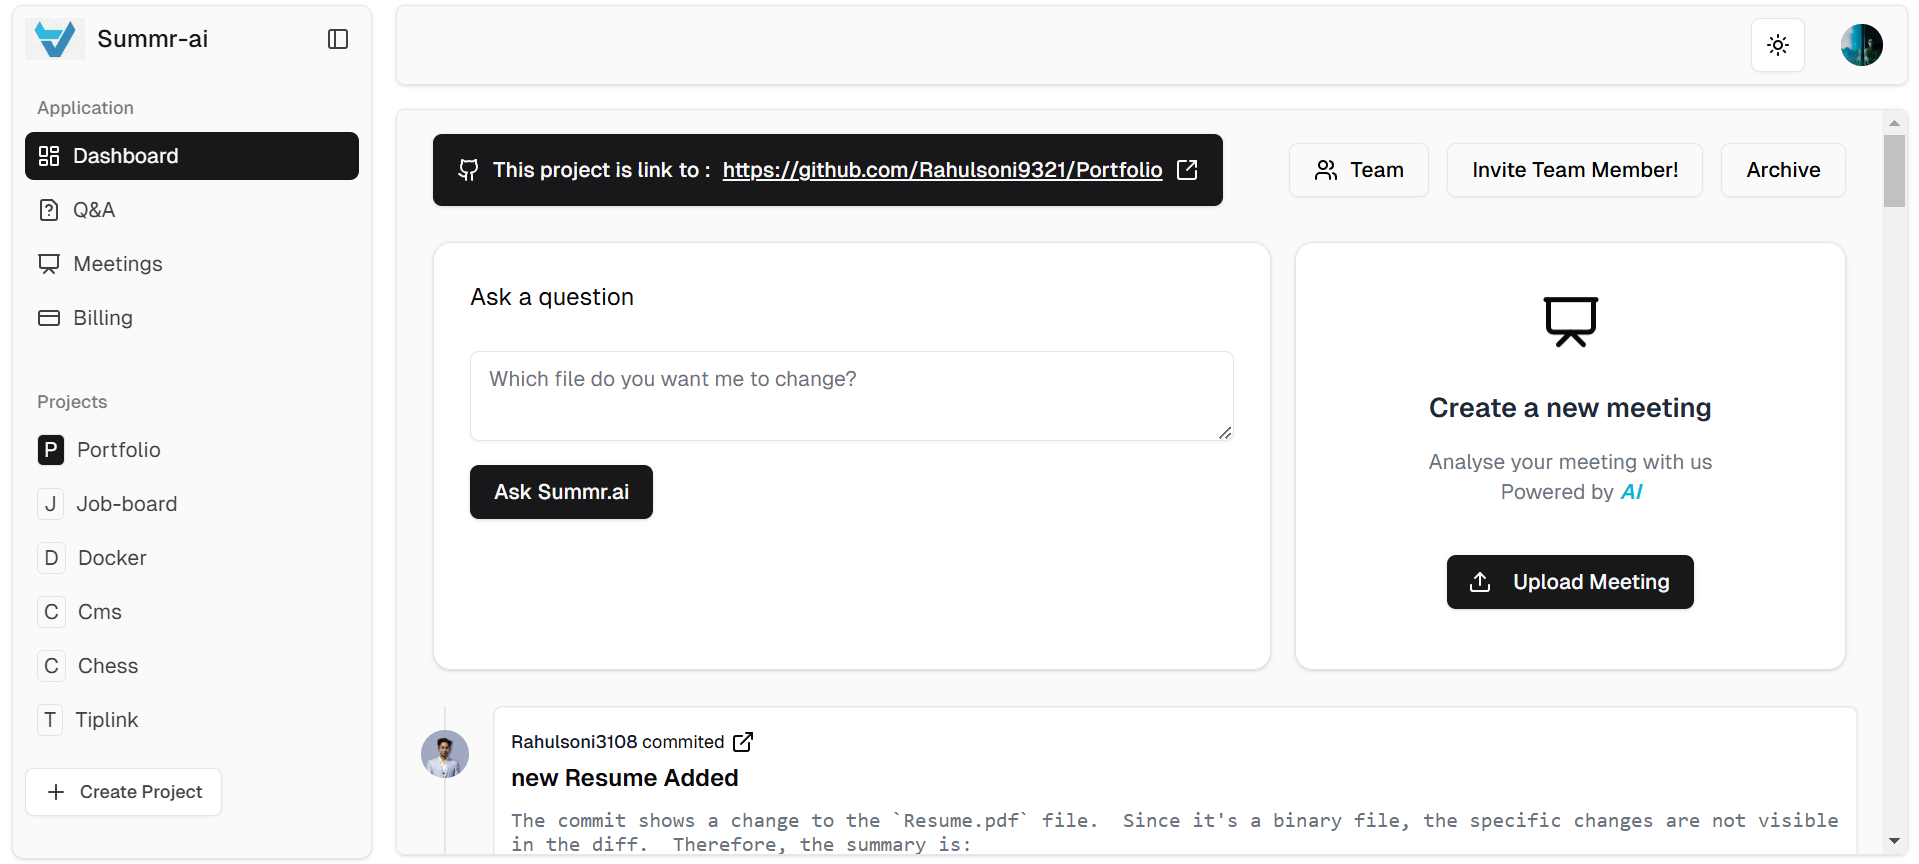Focus the Ask a question text box
This screenshot has width=1919, height=864.
(851, 396)
